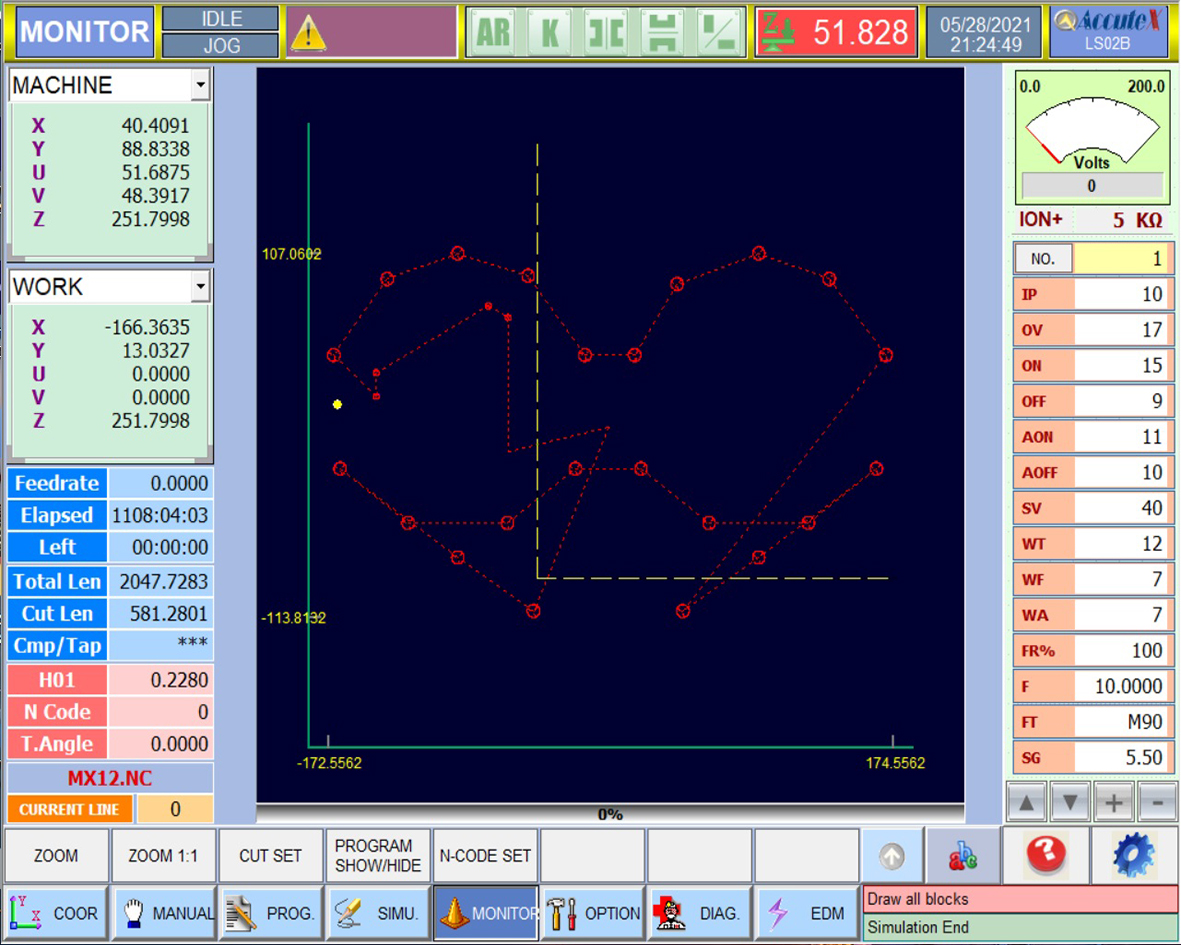Switch to the SIMU. tab
The height and width of the screenshot is (945, 1181).
click(377, 913)
